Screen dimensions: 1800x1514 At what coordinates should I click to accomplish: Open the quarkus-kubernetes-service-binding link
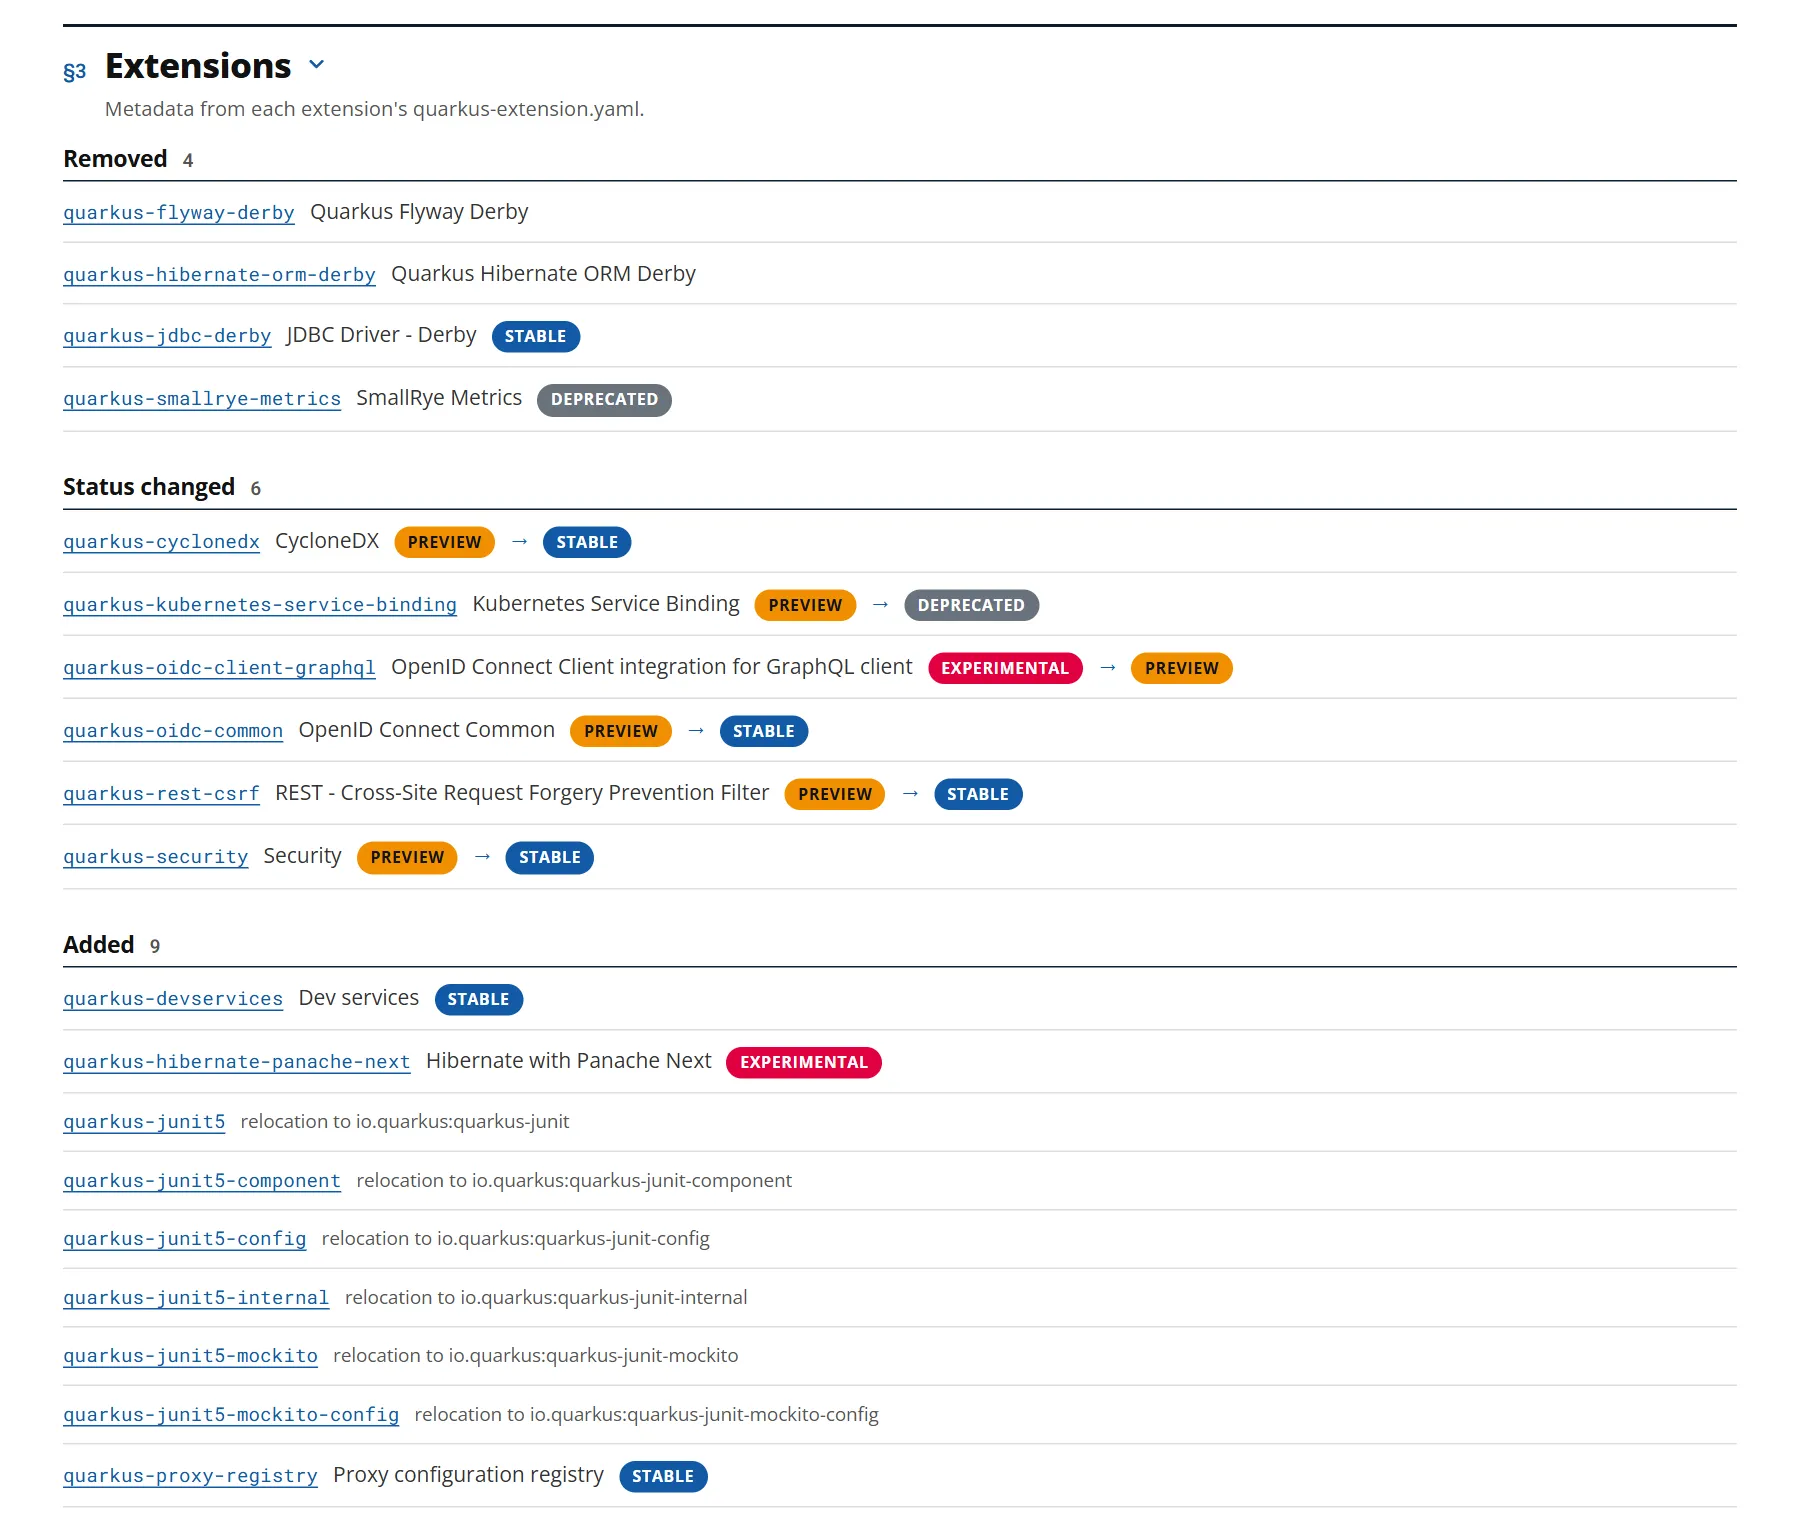tap(260, 605)
